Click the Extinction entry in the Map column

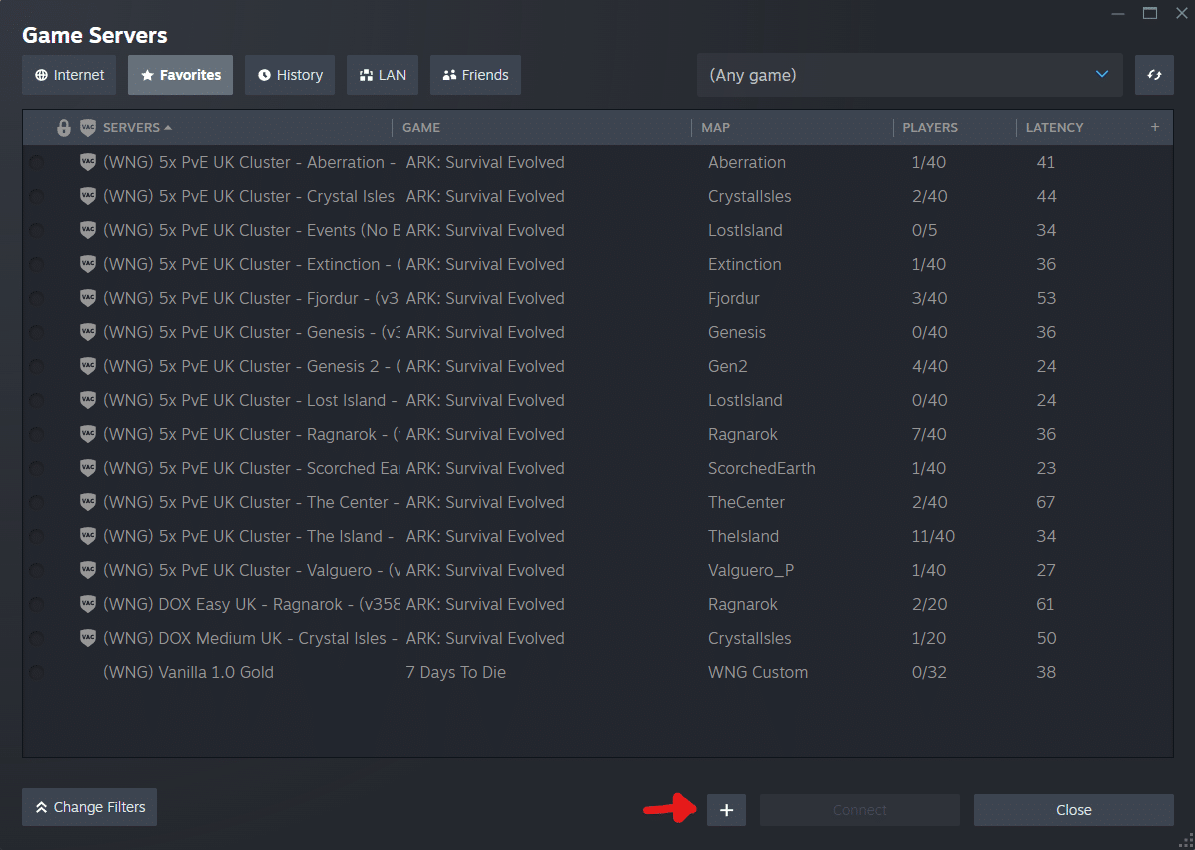(745, 265)
